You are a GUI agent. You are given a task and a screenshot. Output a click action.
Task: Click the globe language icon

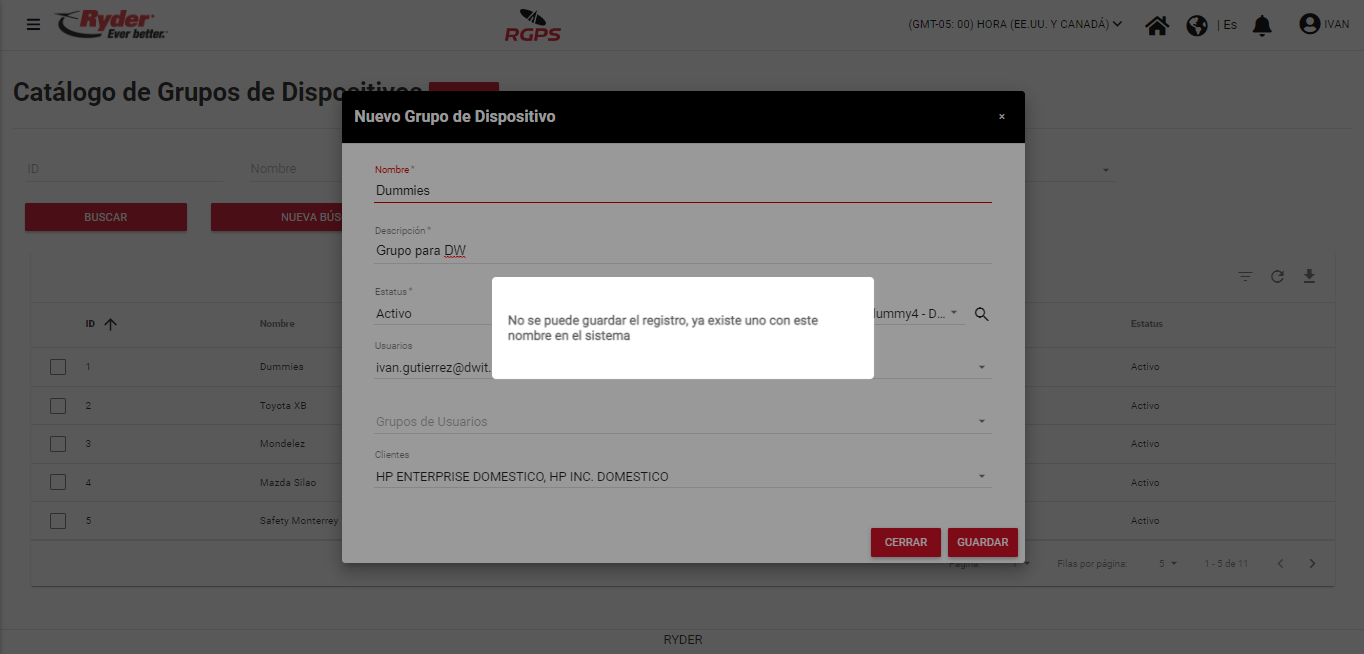tap(1197, 25)
